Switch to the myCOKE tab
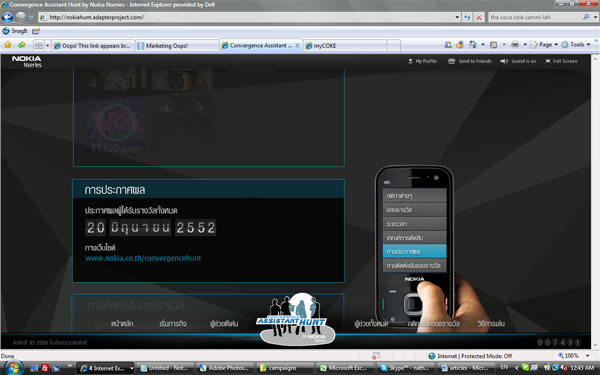This screenshot has width=600, height=375. tap(345, 46)
